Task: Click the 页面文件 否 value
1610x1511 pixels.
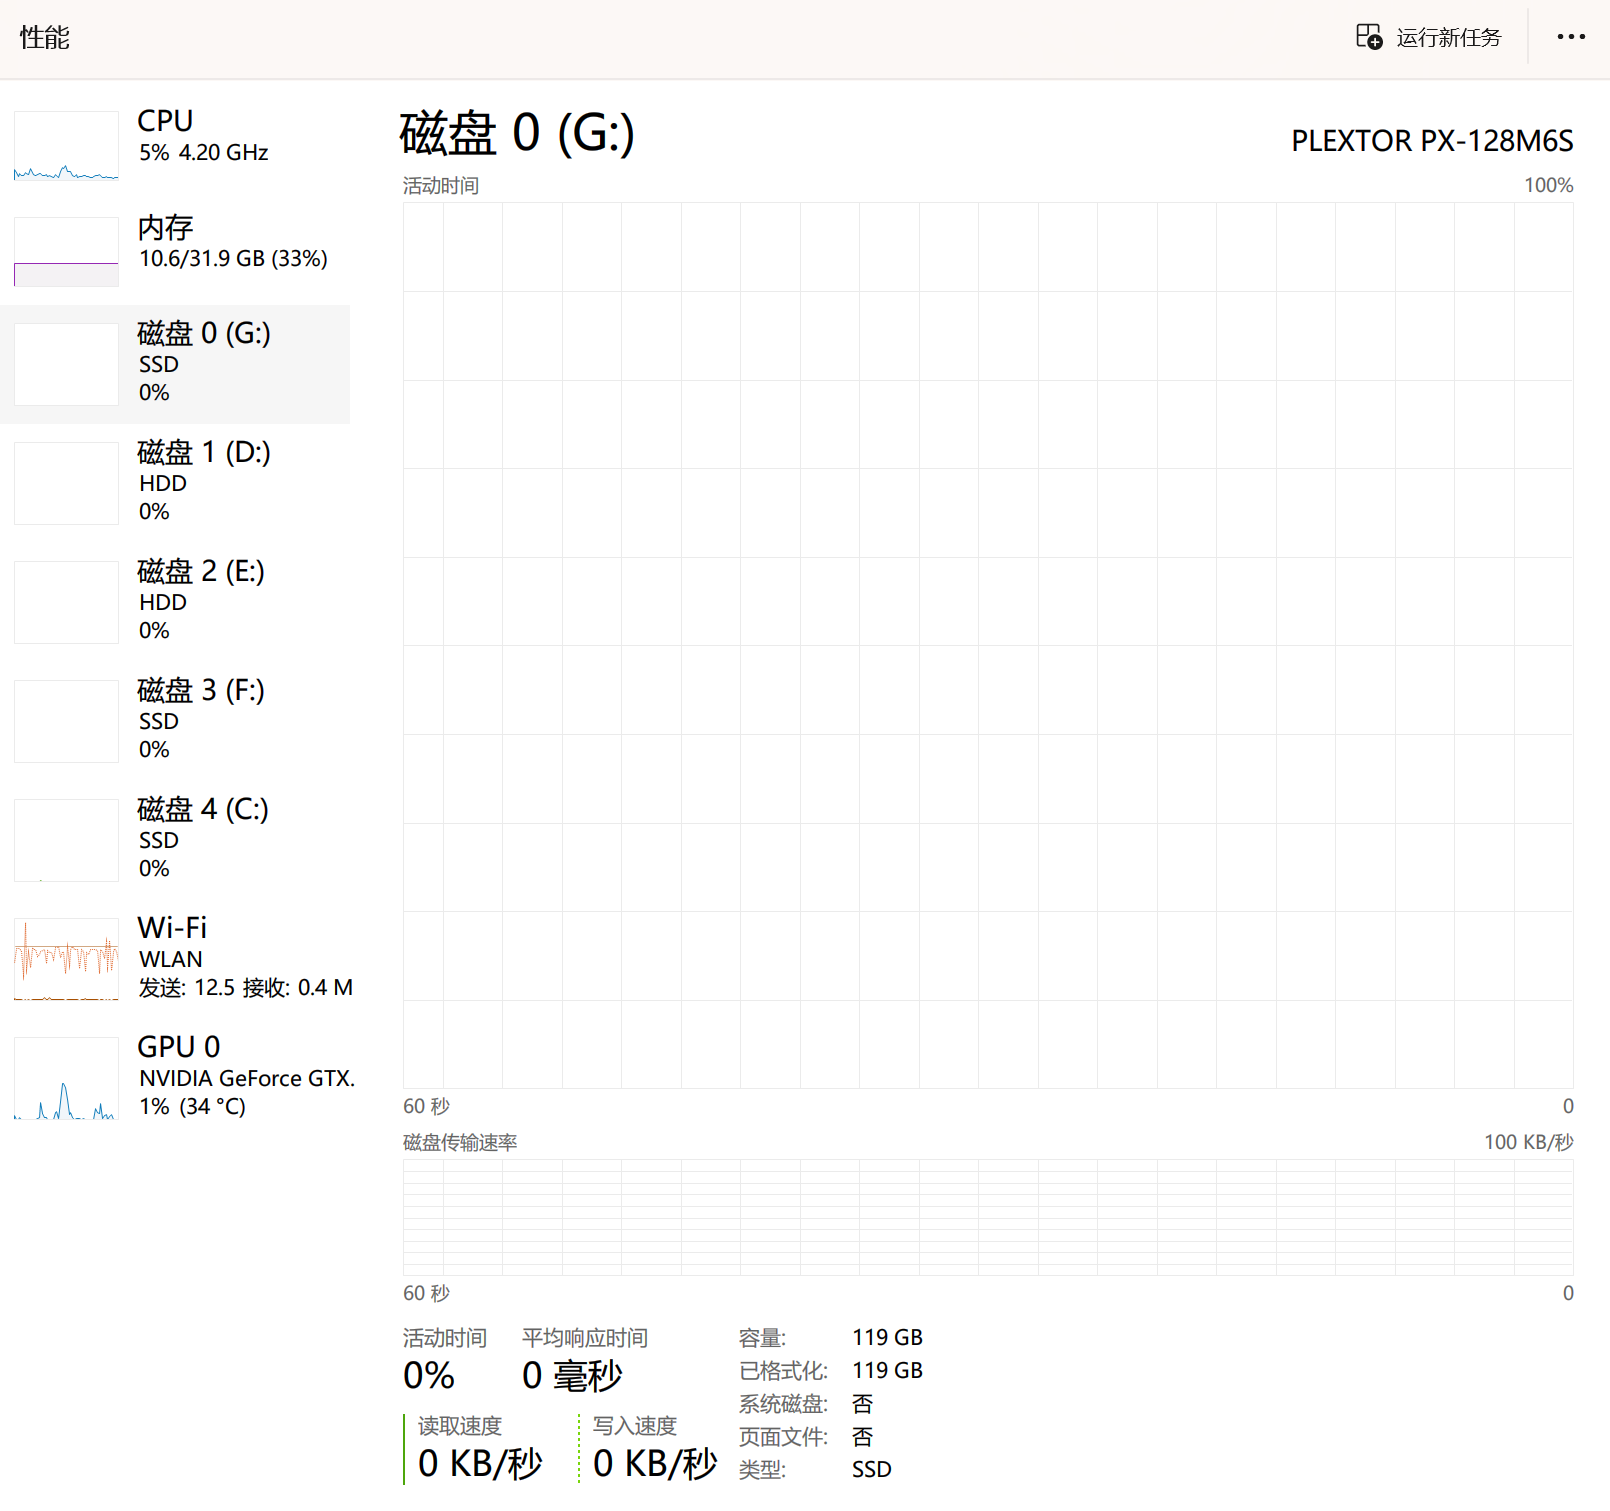Action: (x=862, y=1437)
